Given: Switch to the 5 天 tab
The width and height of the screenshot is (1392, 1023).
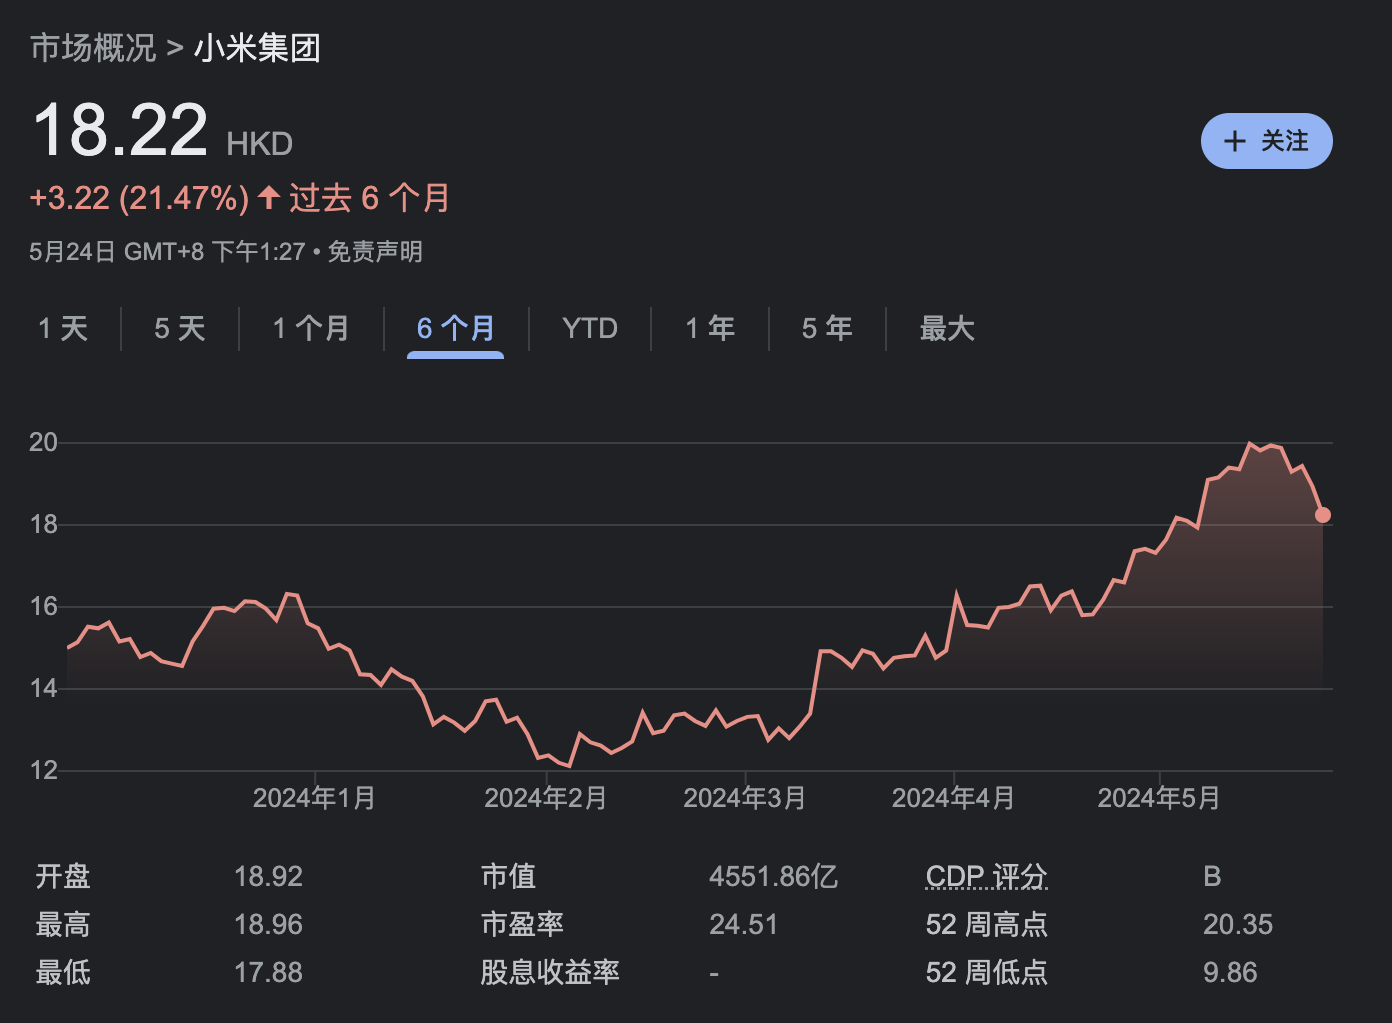Looking at the screenshot, I should 180,328.
